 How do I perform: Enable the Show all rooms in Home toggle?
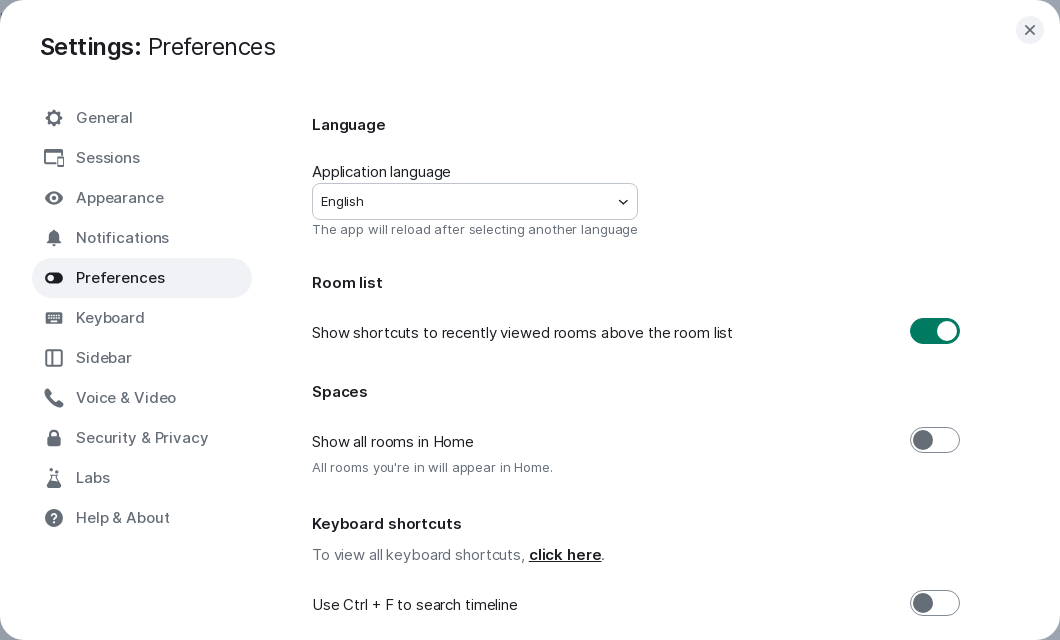pyautogui.click(x=934, y=440)
